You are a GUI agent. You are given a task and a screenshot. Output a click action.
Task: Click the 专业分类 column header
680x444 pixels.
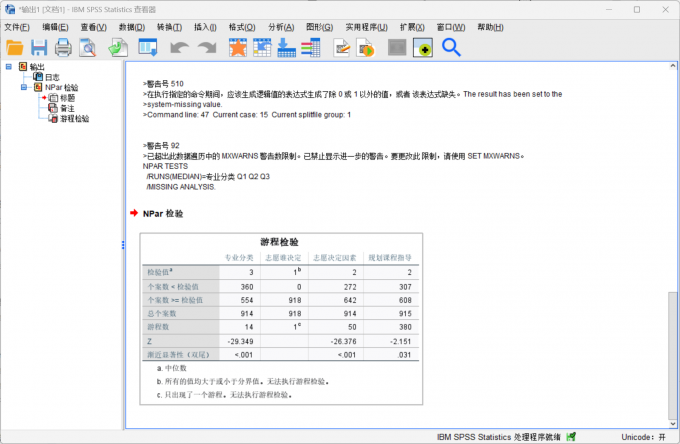click(x=239, y=258)
